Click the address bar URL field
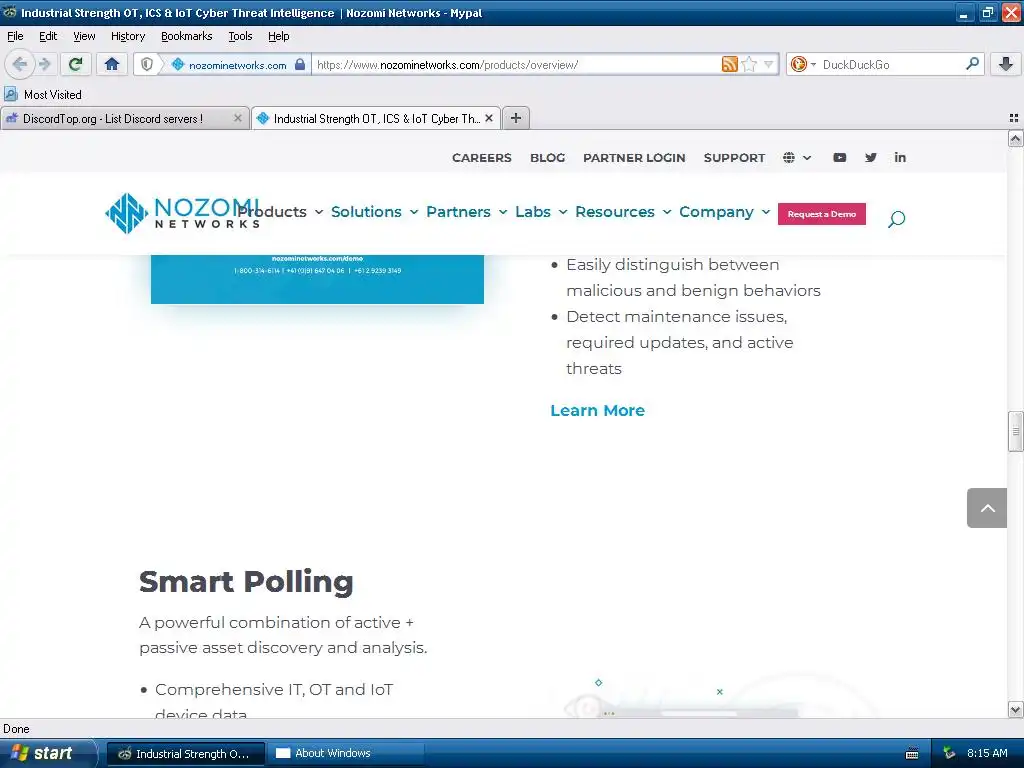 (516, 64)
